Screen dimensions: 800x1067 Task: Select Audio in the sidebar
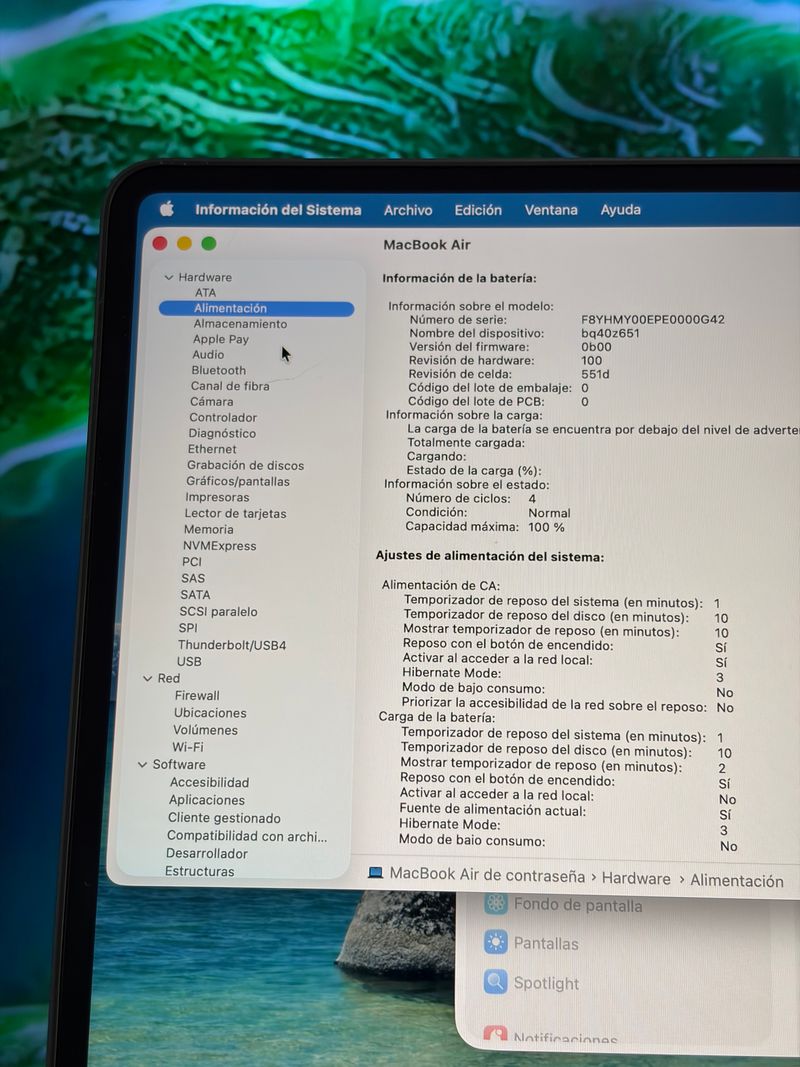click(x=207, y=355)
